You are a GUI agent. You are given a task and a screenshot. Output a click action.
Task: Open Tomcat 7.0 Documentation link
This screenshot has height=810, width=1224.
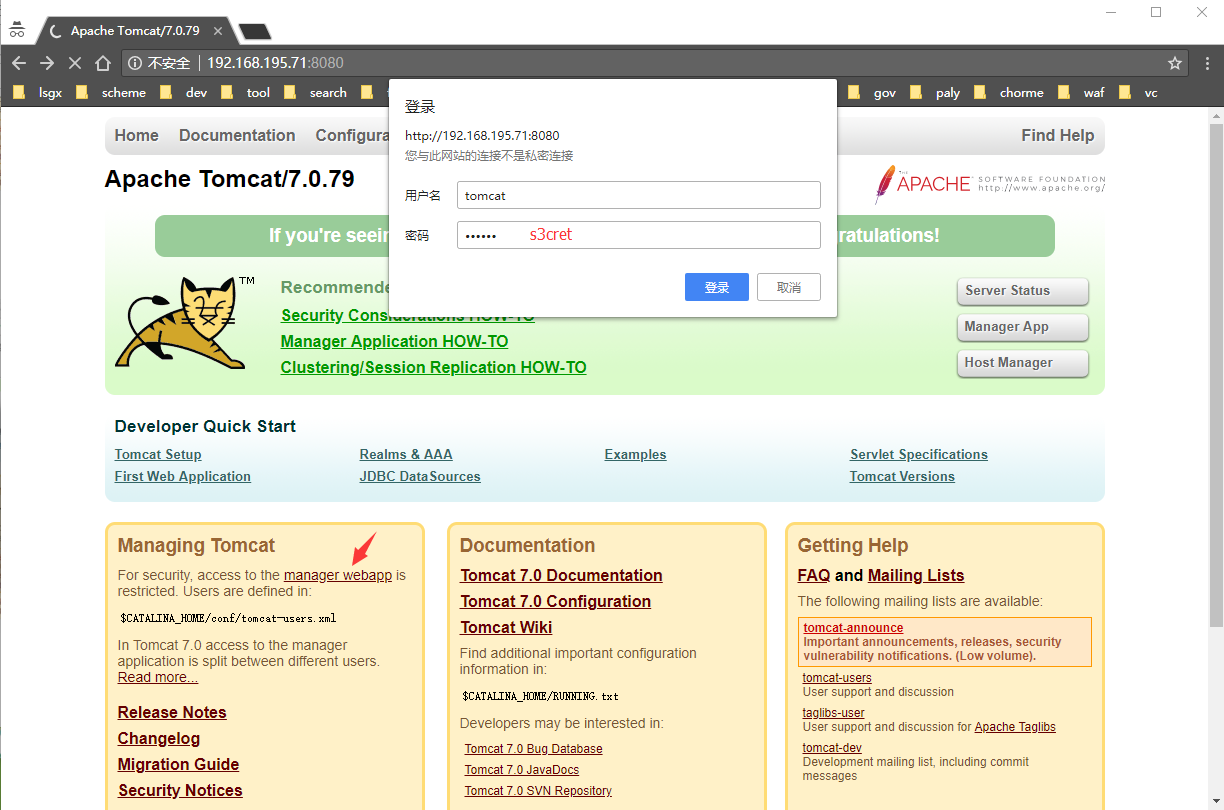pos(561,575)
